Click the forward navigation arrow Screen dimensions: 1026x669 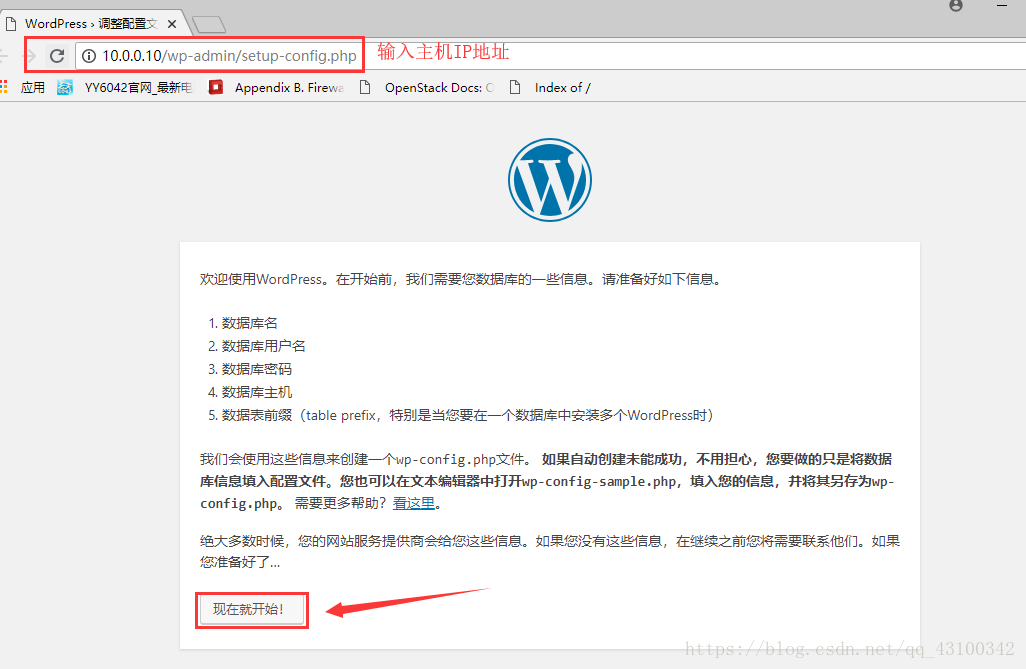29,56
